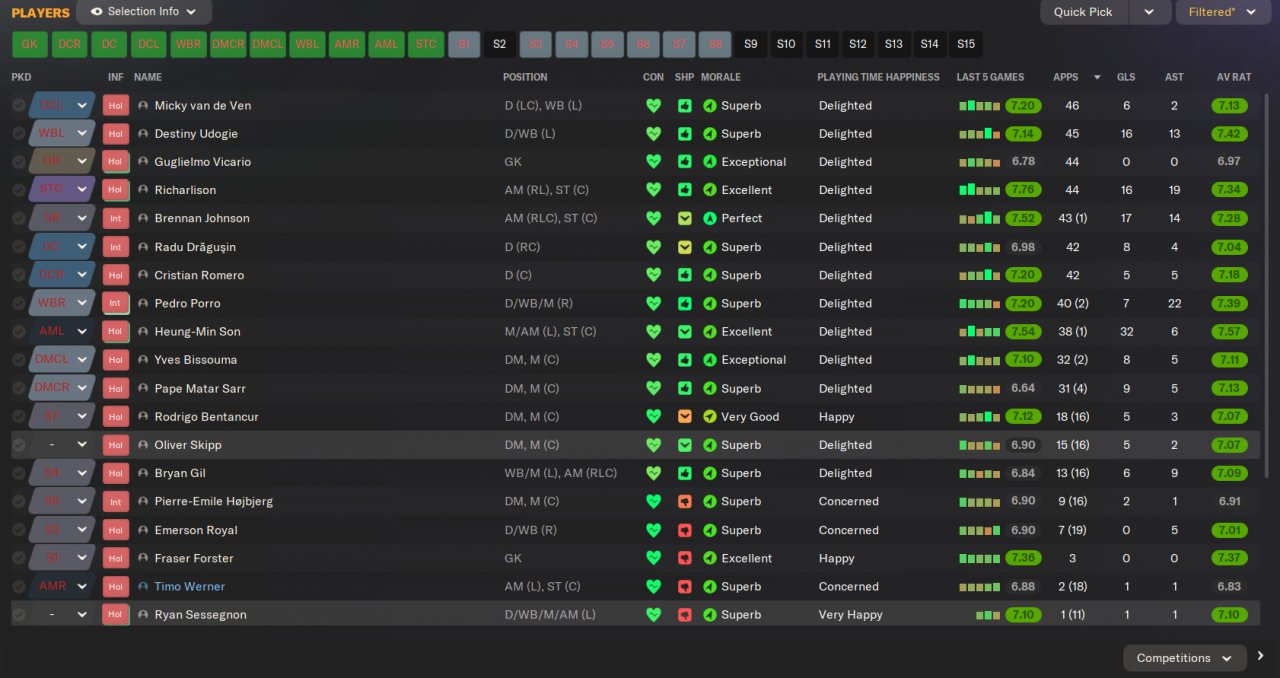This screenshot has height=678, width=1280.
Task: Sort by the AV RAT column header
Action: [1233, 77]
